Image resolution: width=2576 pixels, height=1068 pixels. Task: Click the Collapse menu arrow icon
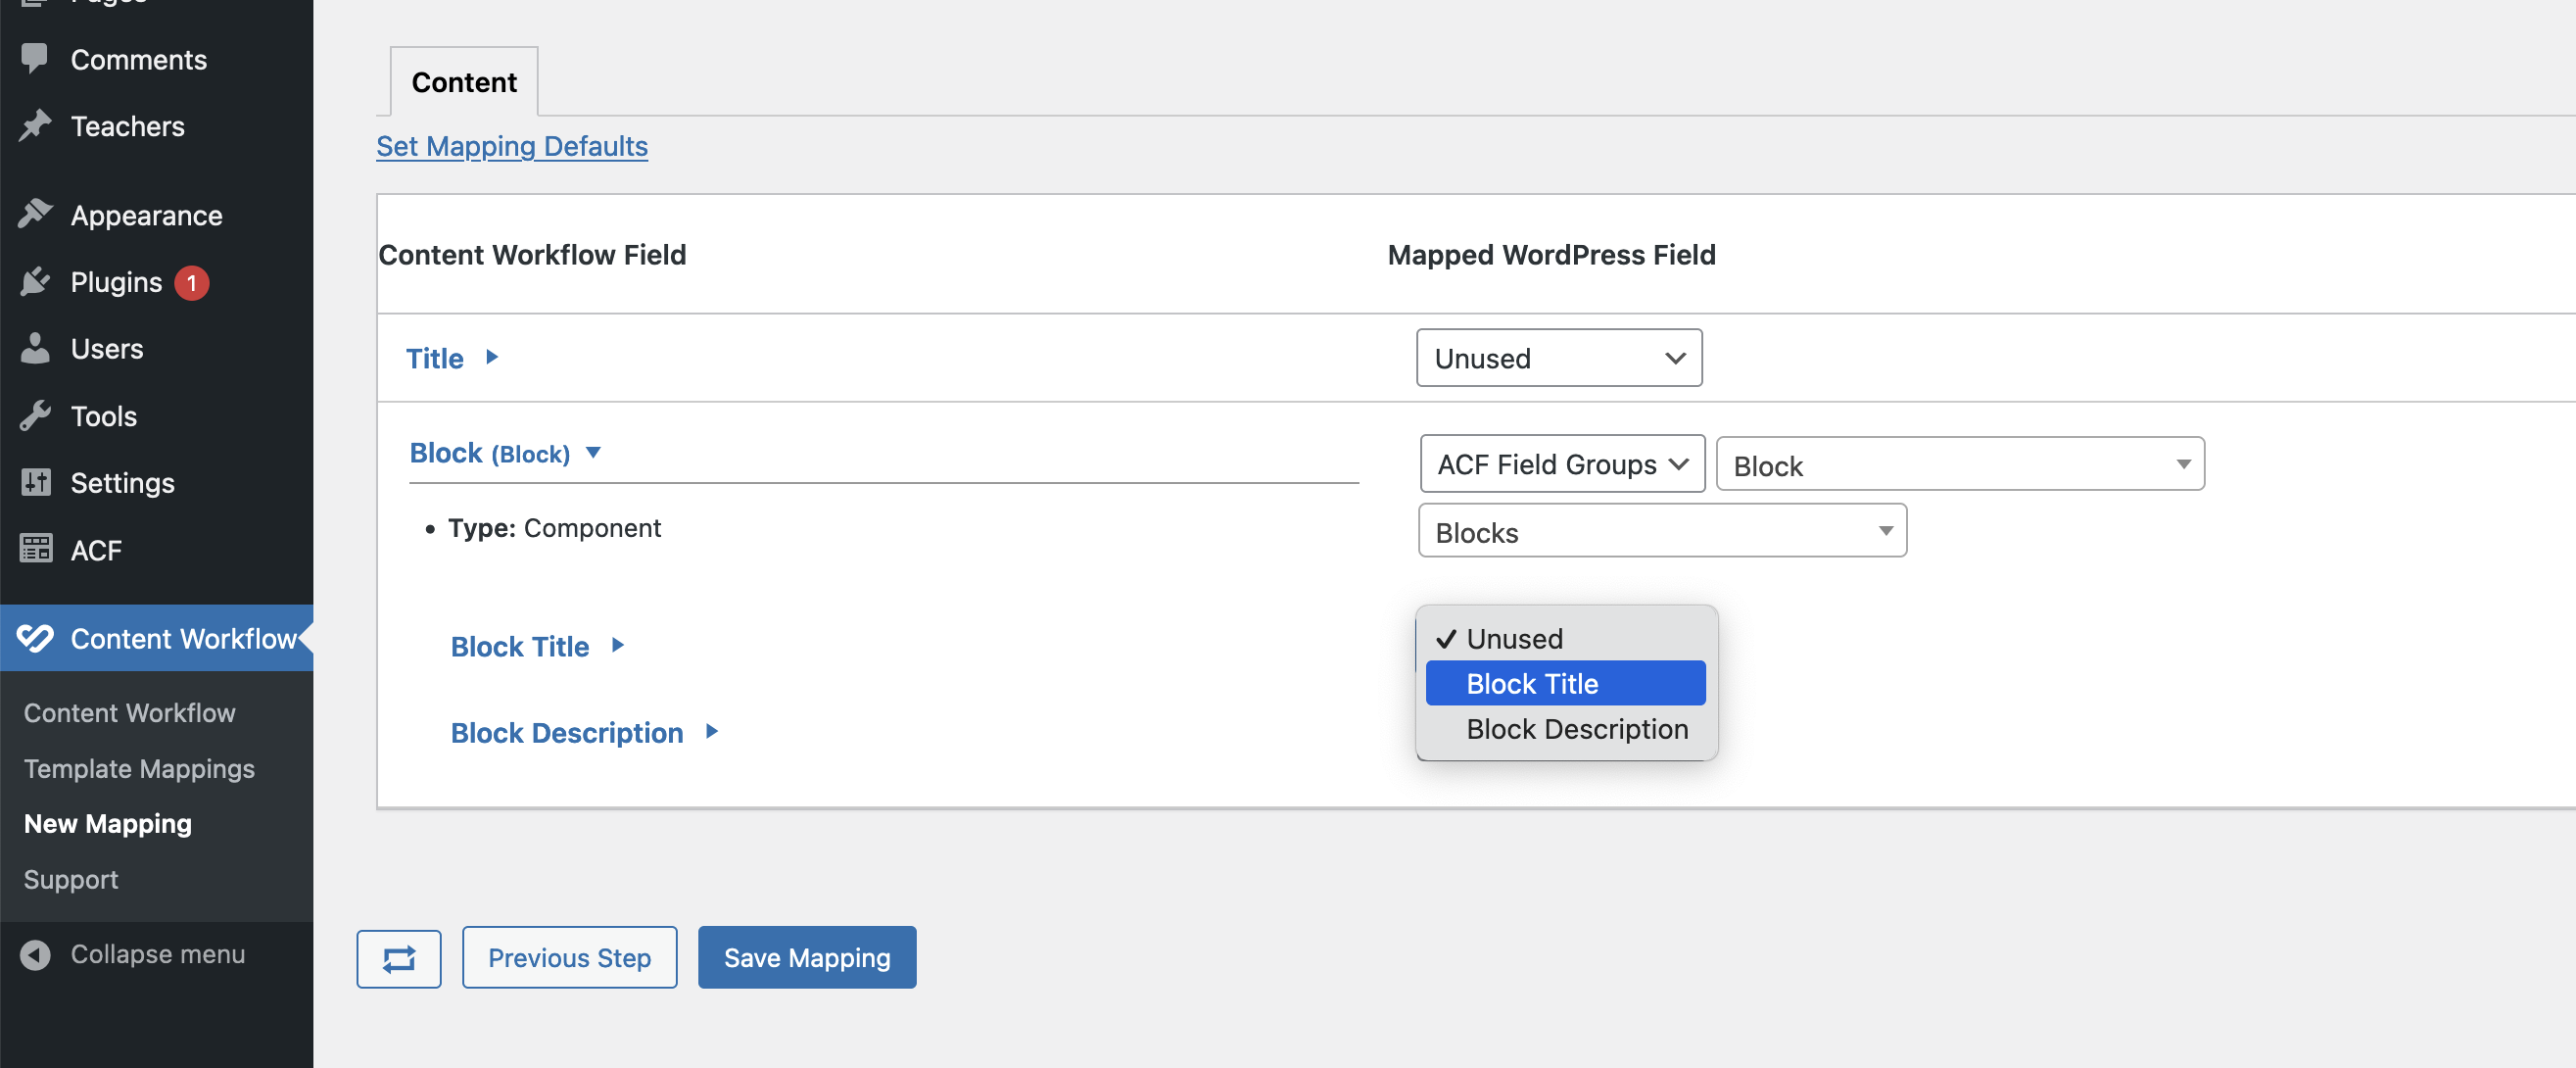36,953
